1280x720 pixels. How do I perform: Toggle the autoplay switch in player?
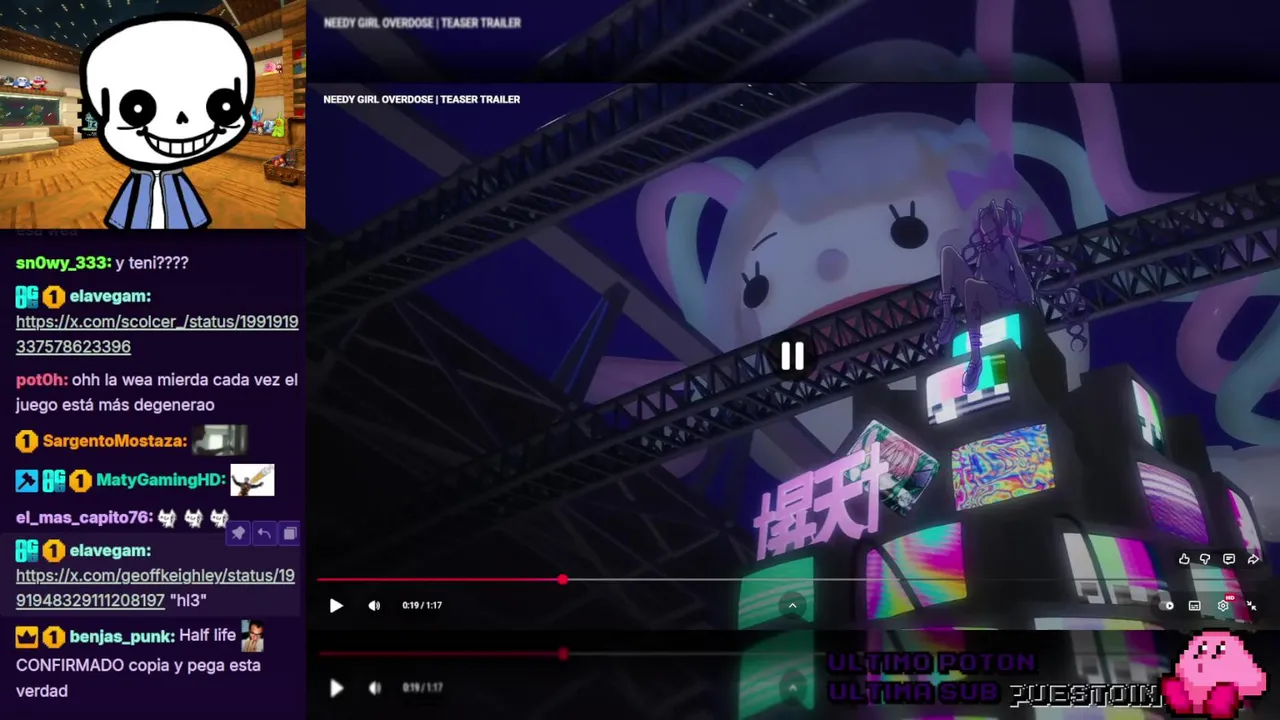(x=1166, y=605)
